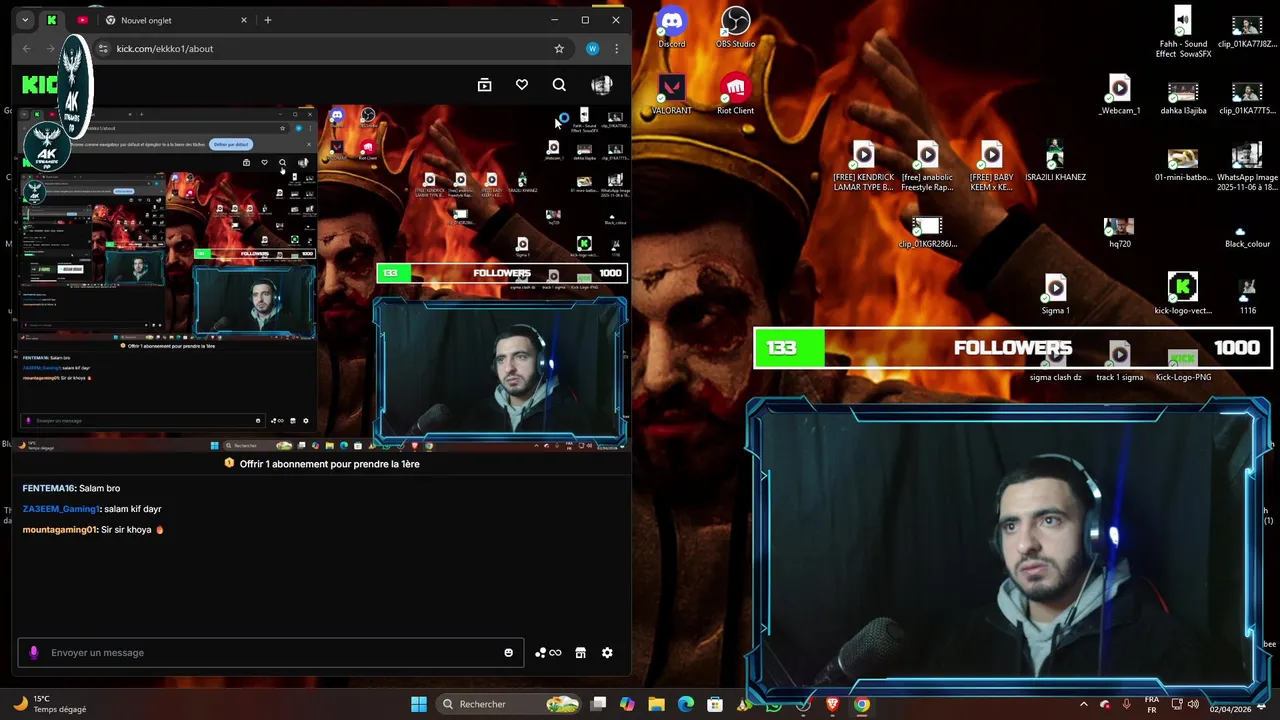This screenshot has height=720, width=1280.
Task: Open the Kick pinned browser tab
Action: tap(52, 20)
